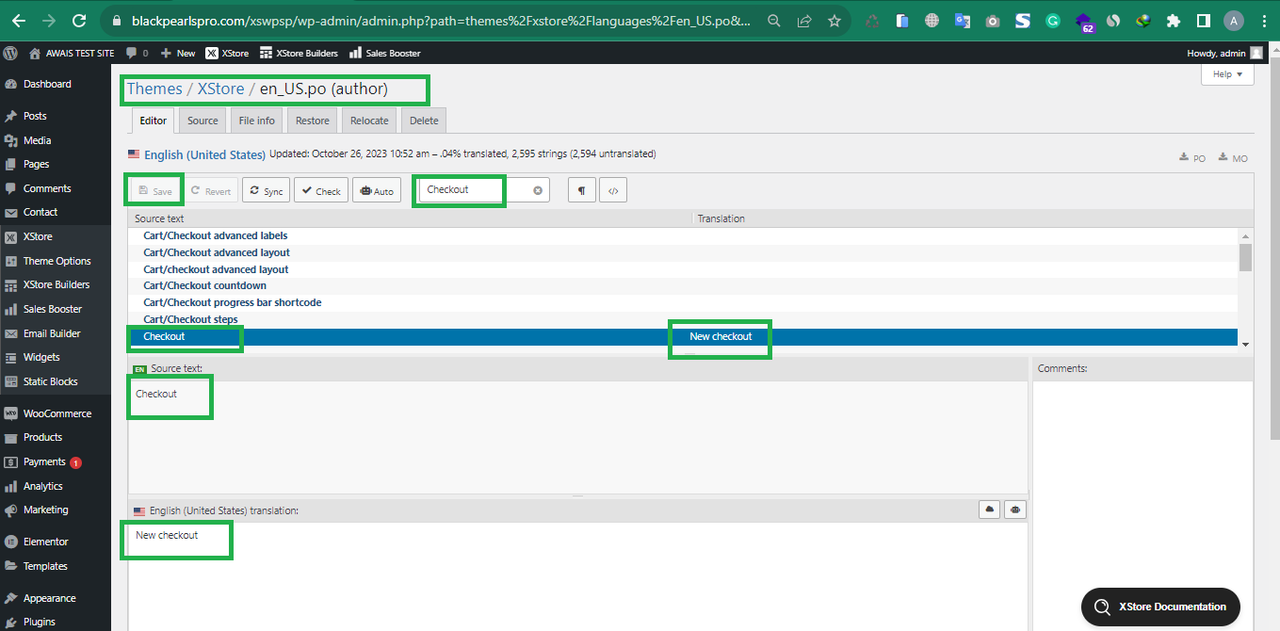Open Dashboard in sidebar
Viewport: 1280px width, 631px height.
click(47, 84)
